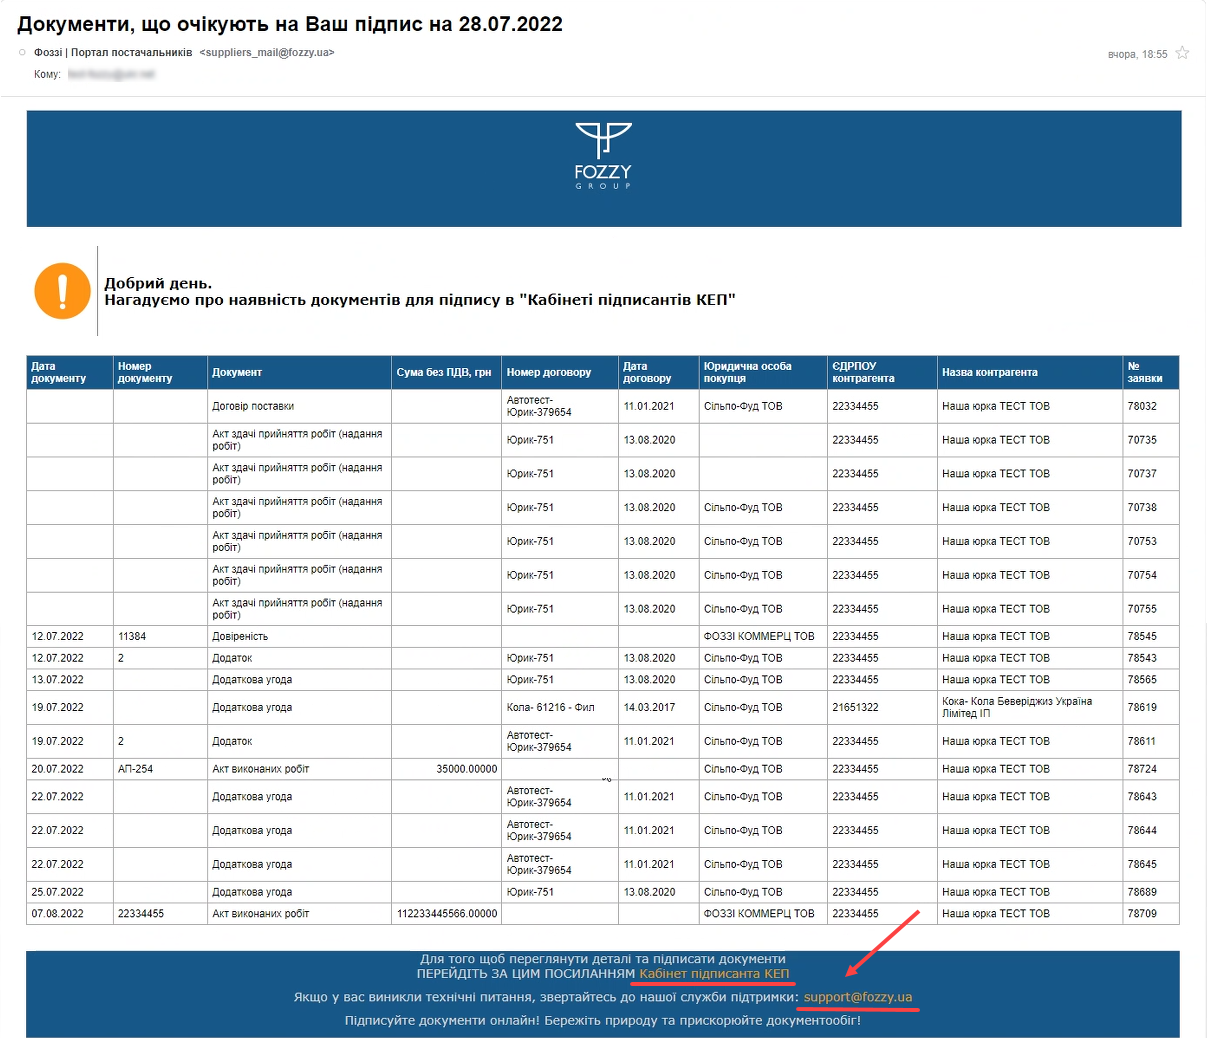Select document number АП-254

[x=136, y=769]
